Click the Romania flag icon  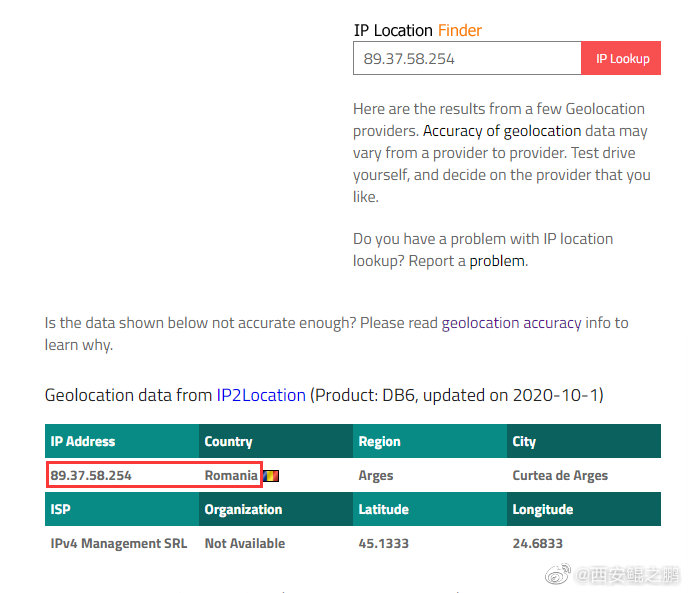pyautogui.click(x=271, y=476)
